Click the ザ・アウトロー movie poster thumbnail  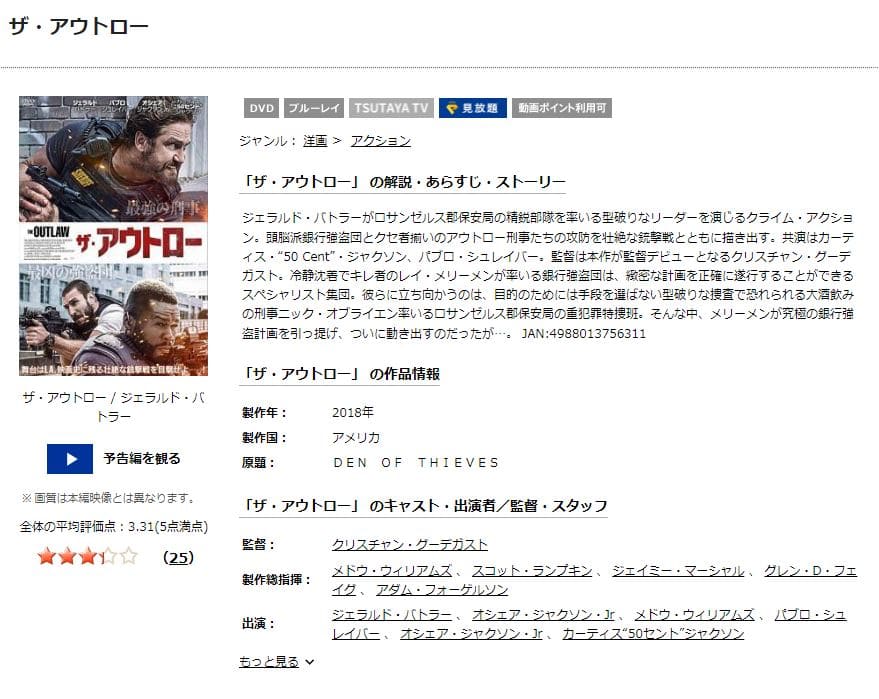click(113, 235)
